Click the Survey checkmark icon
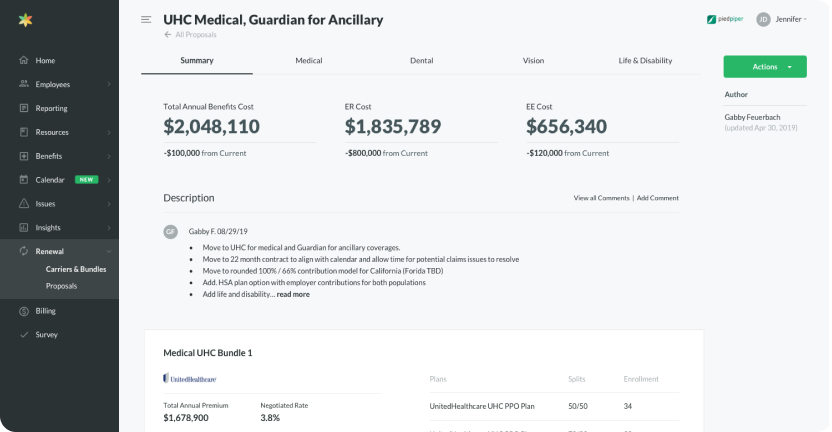 click(x=23, y=334)
